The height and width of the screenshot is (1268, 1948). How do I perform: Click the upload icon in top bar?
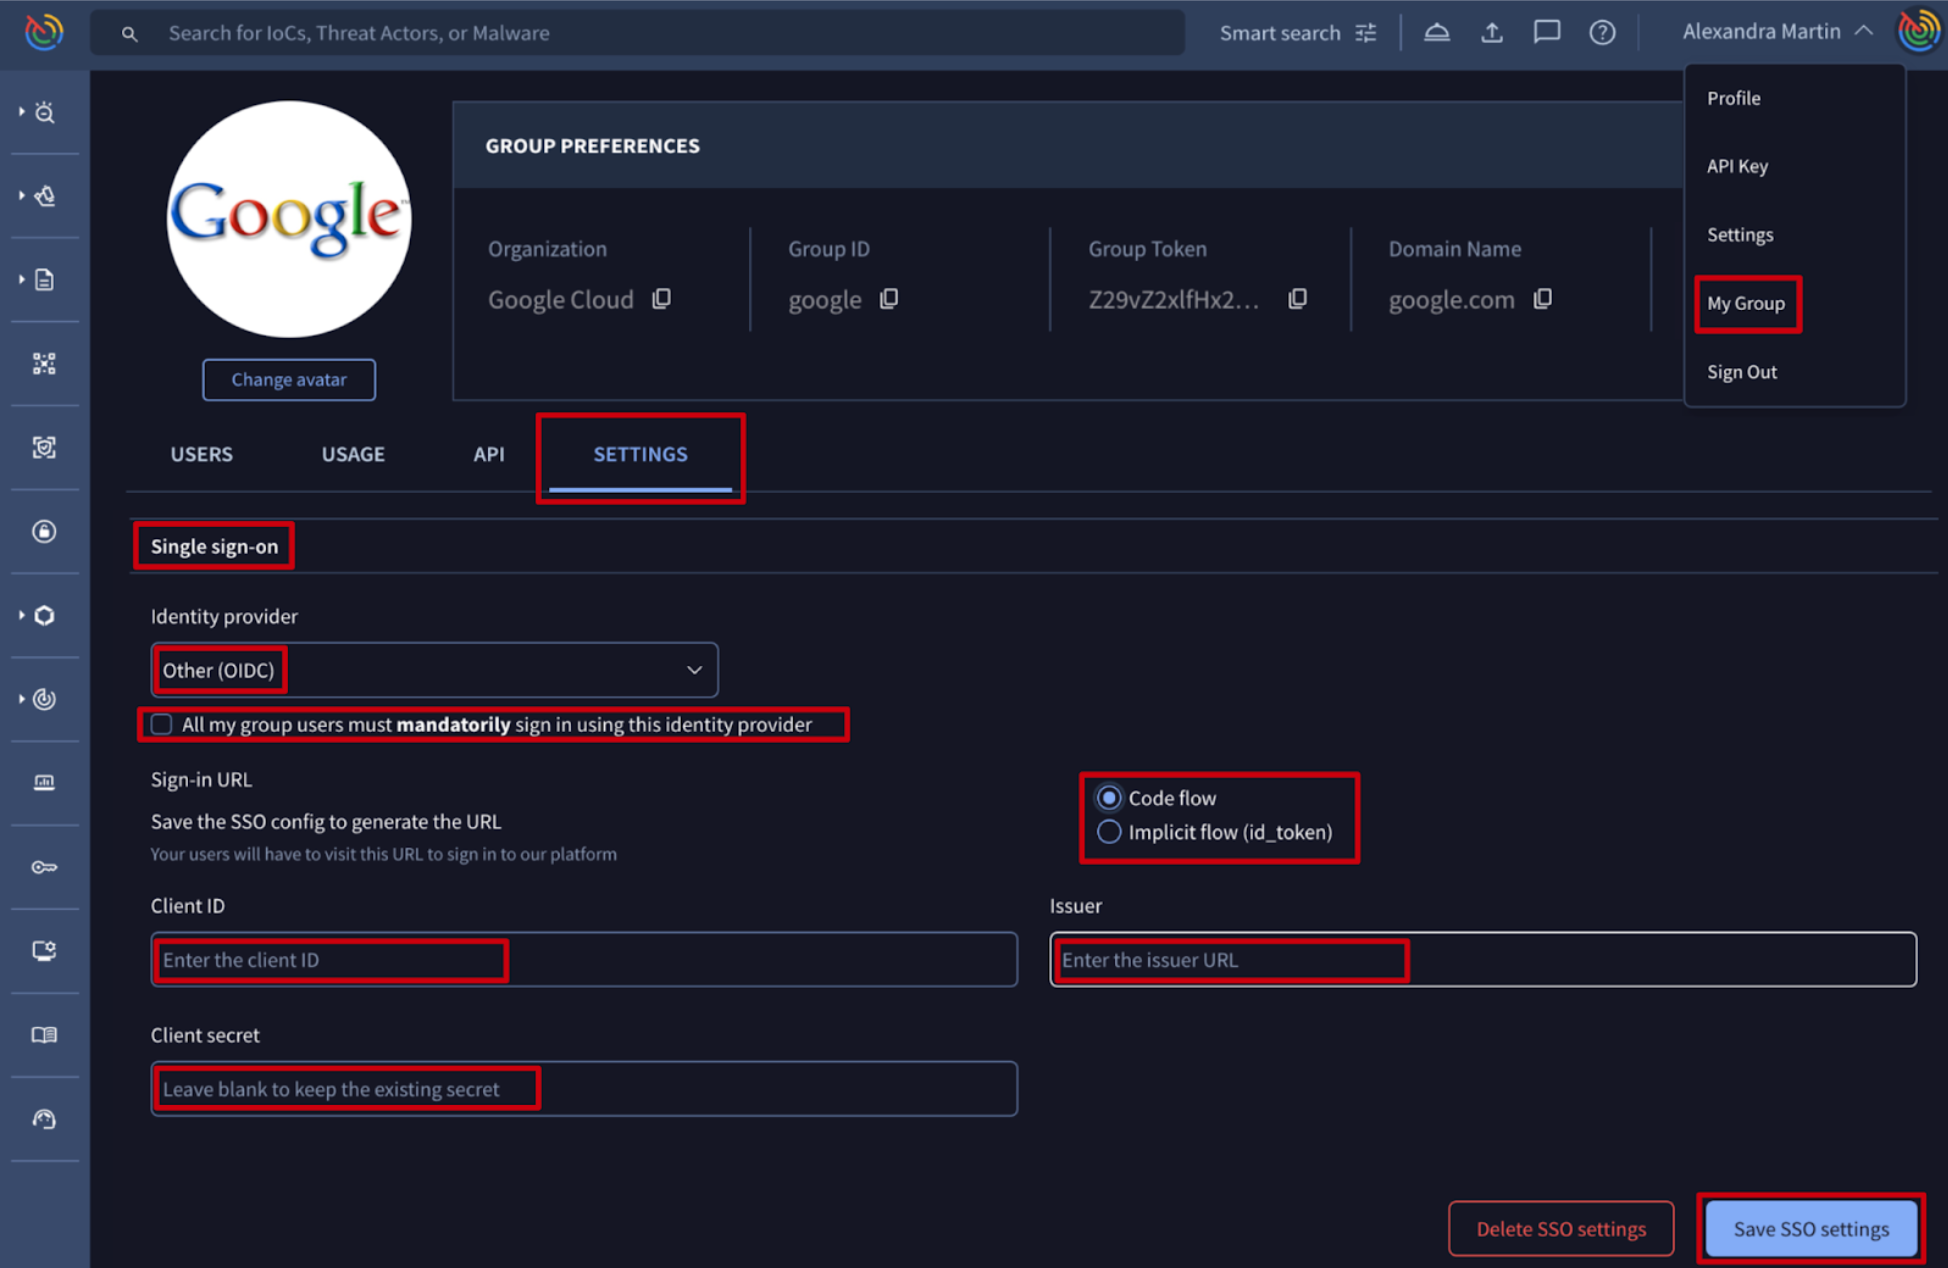tap(1491, 33)
